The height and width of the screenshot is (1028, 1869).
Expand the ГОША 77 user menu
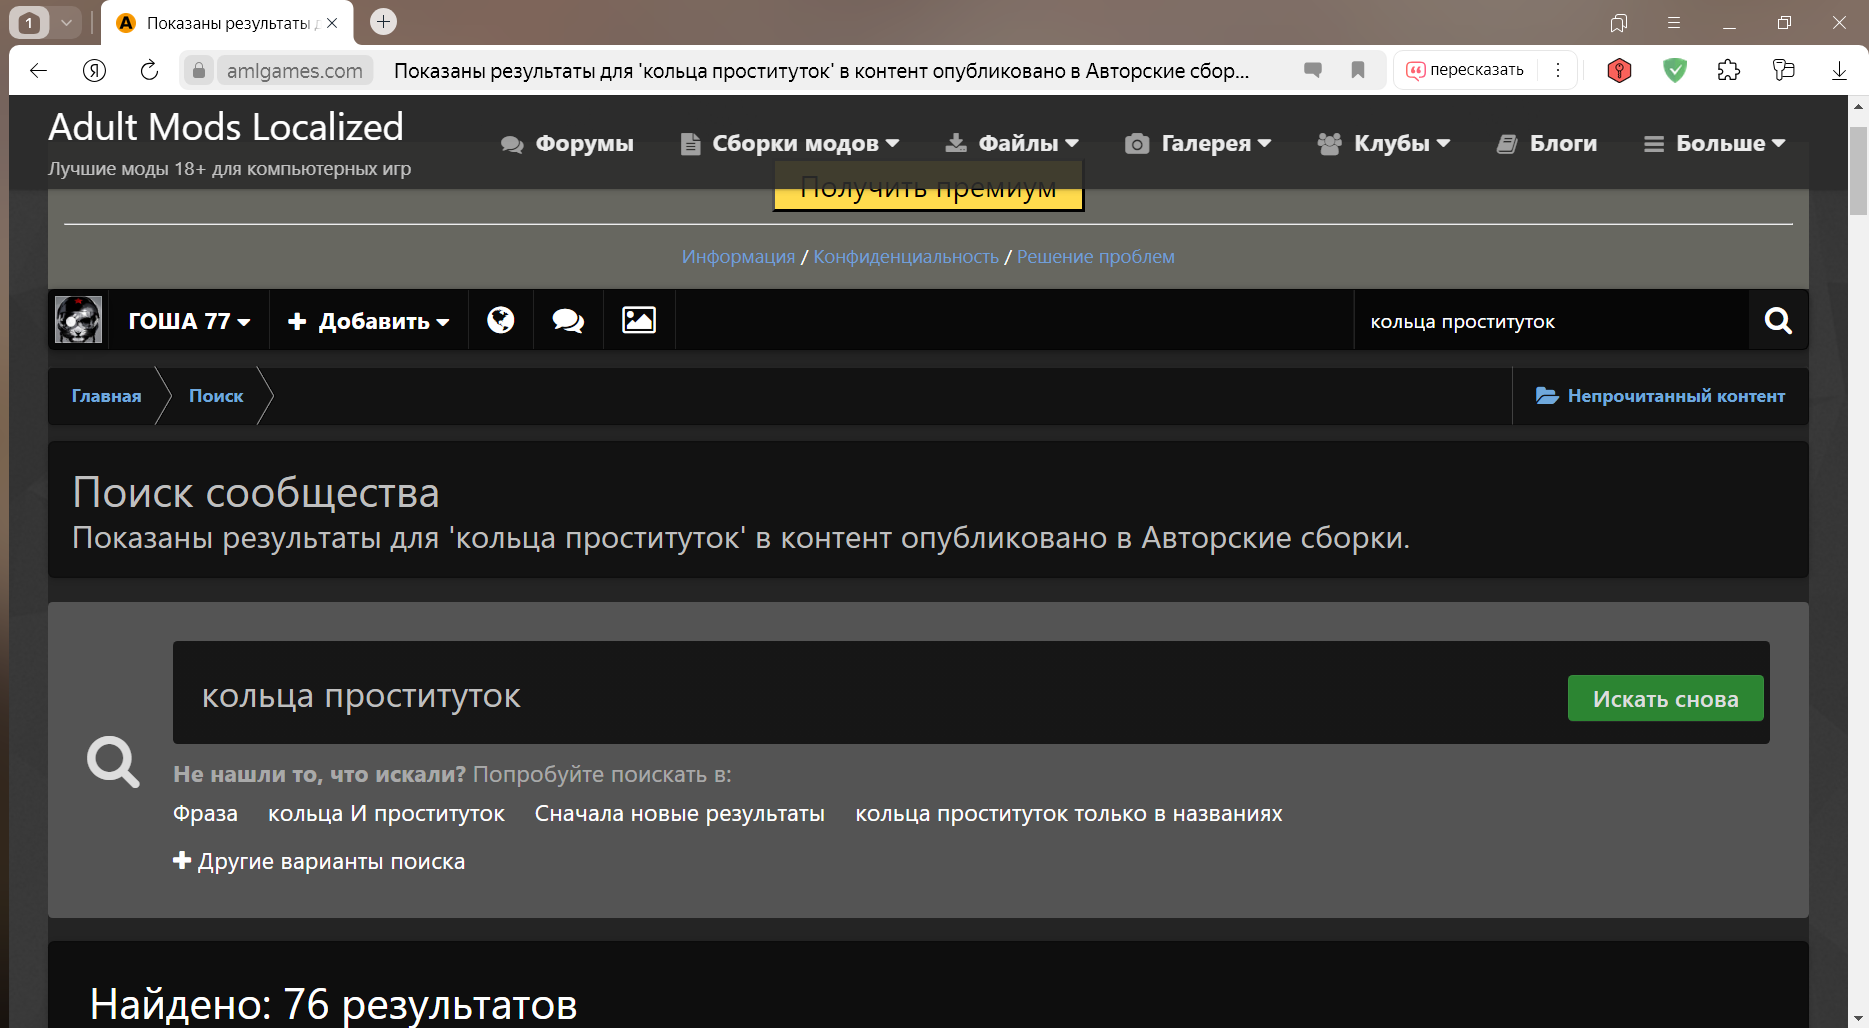(x=189, y=321)
